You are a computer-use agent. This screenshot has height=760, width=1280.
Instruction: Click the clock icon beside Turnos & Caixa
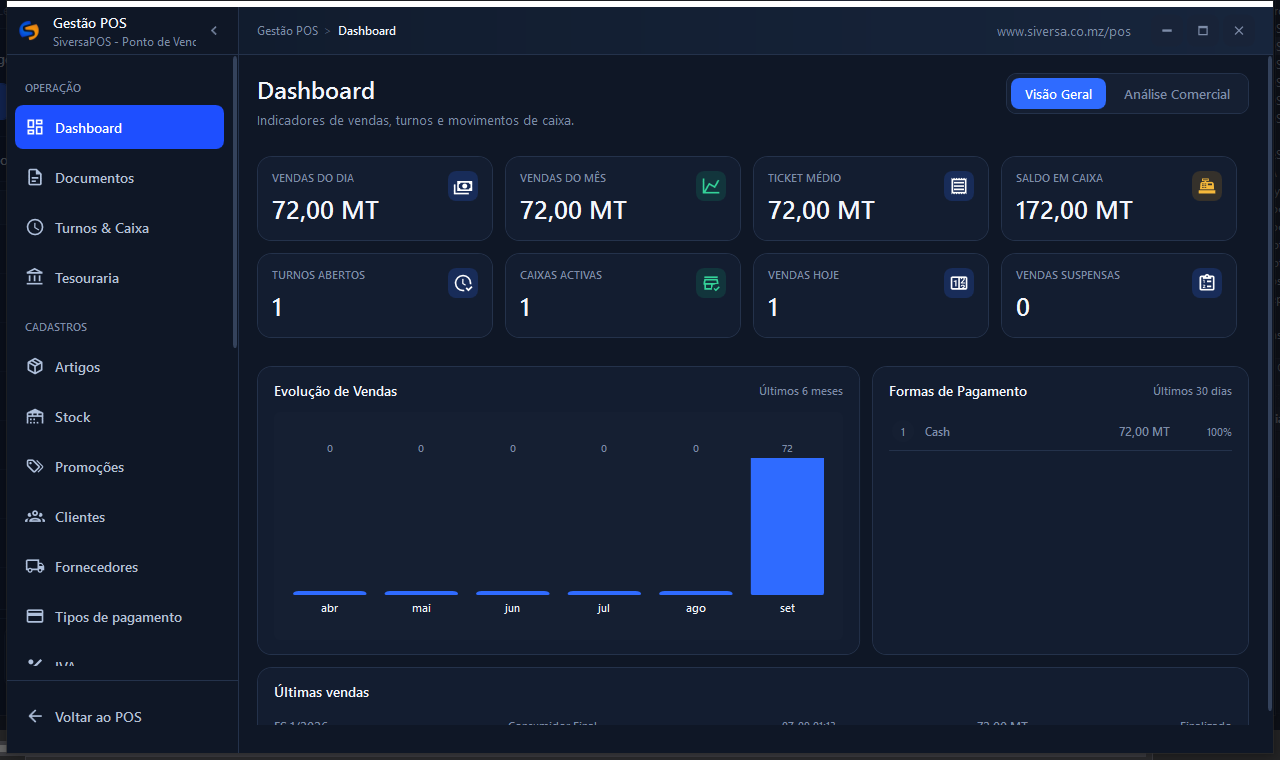[x=35, y=228]
